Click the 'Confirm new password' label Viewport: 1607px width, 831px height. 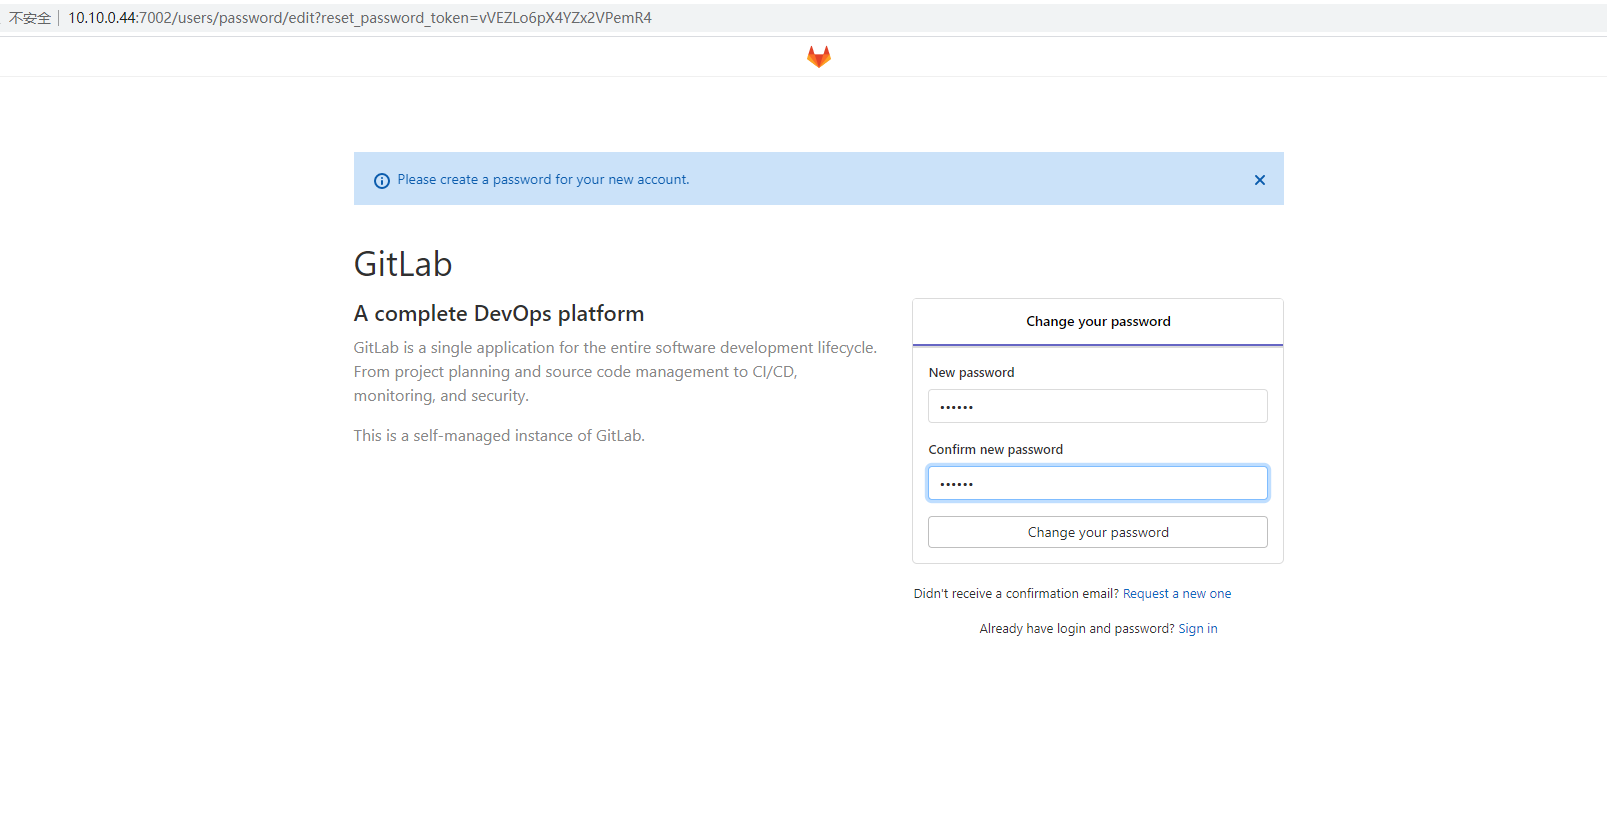coord(996,450)
